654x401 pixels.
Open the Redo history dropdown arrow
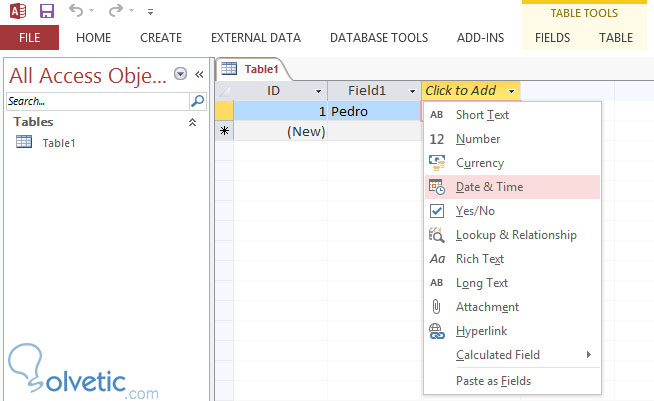click(131, 11)
